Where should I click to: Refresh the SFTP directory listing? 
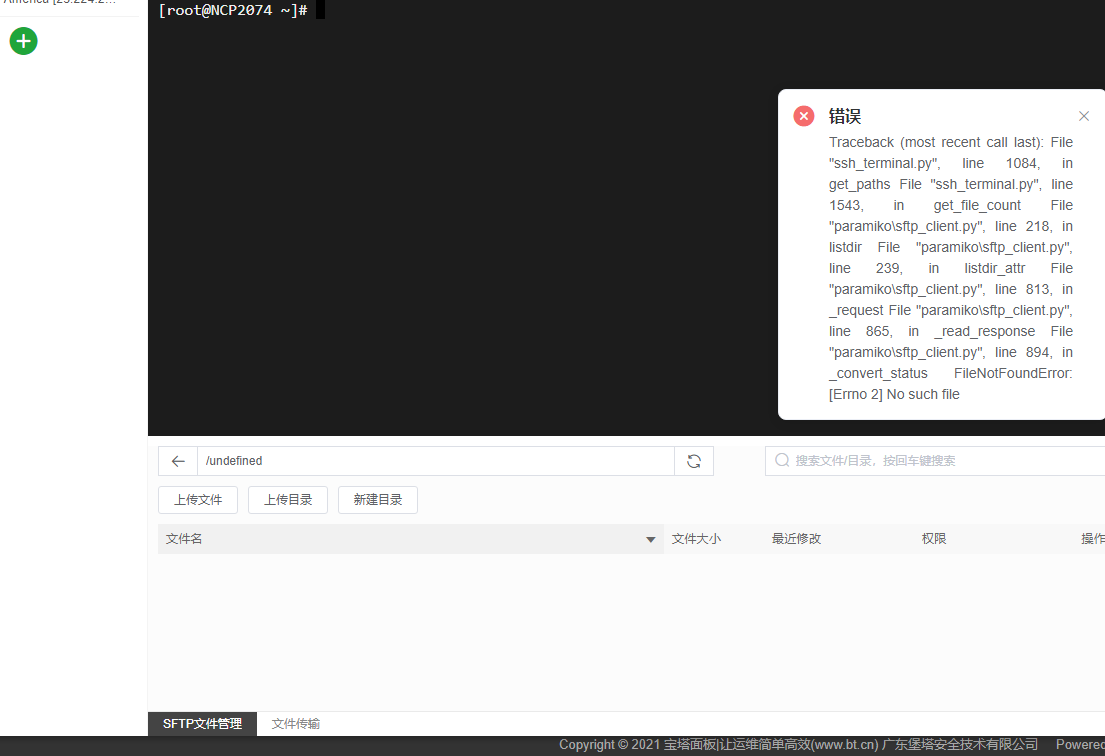694,461
